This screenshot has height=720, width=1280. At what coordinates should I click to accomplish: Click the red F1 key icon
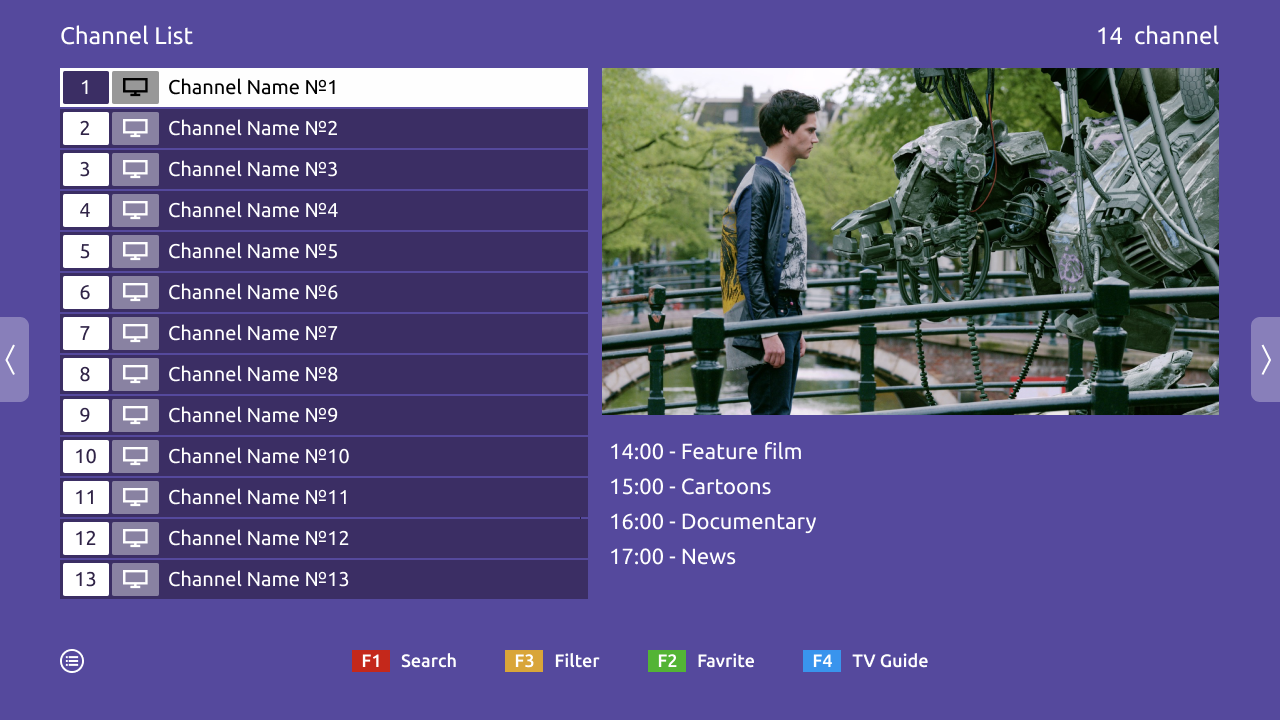pos(371,660)
